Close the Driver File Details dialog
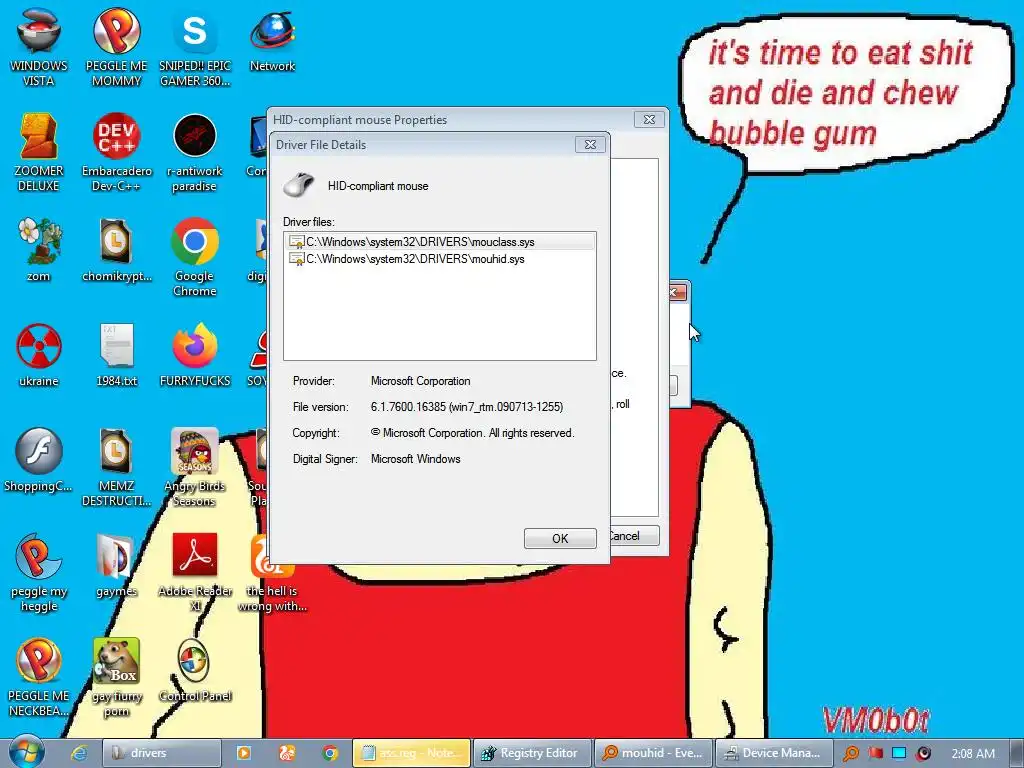This screenshot has height=768, width=1024. pos(590,144)
